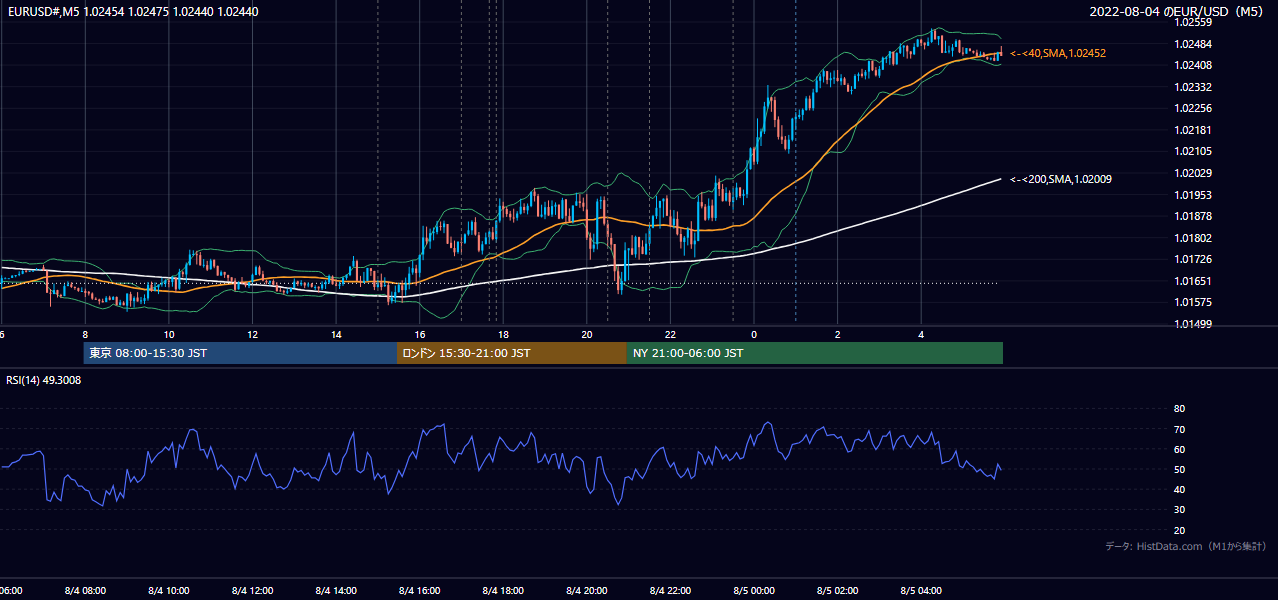This screenshot has height=600, width=1278.
Task: Click the 8/4 20:00 bottom time label
Action: [587, 591]
